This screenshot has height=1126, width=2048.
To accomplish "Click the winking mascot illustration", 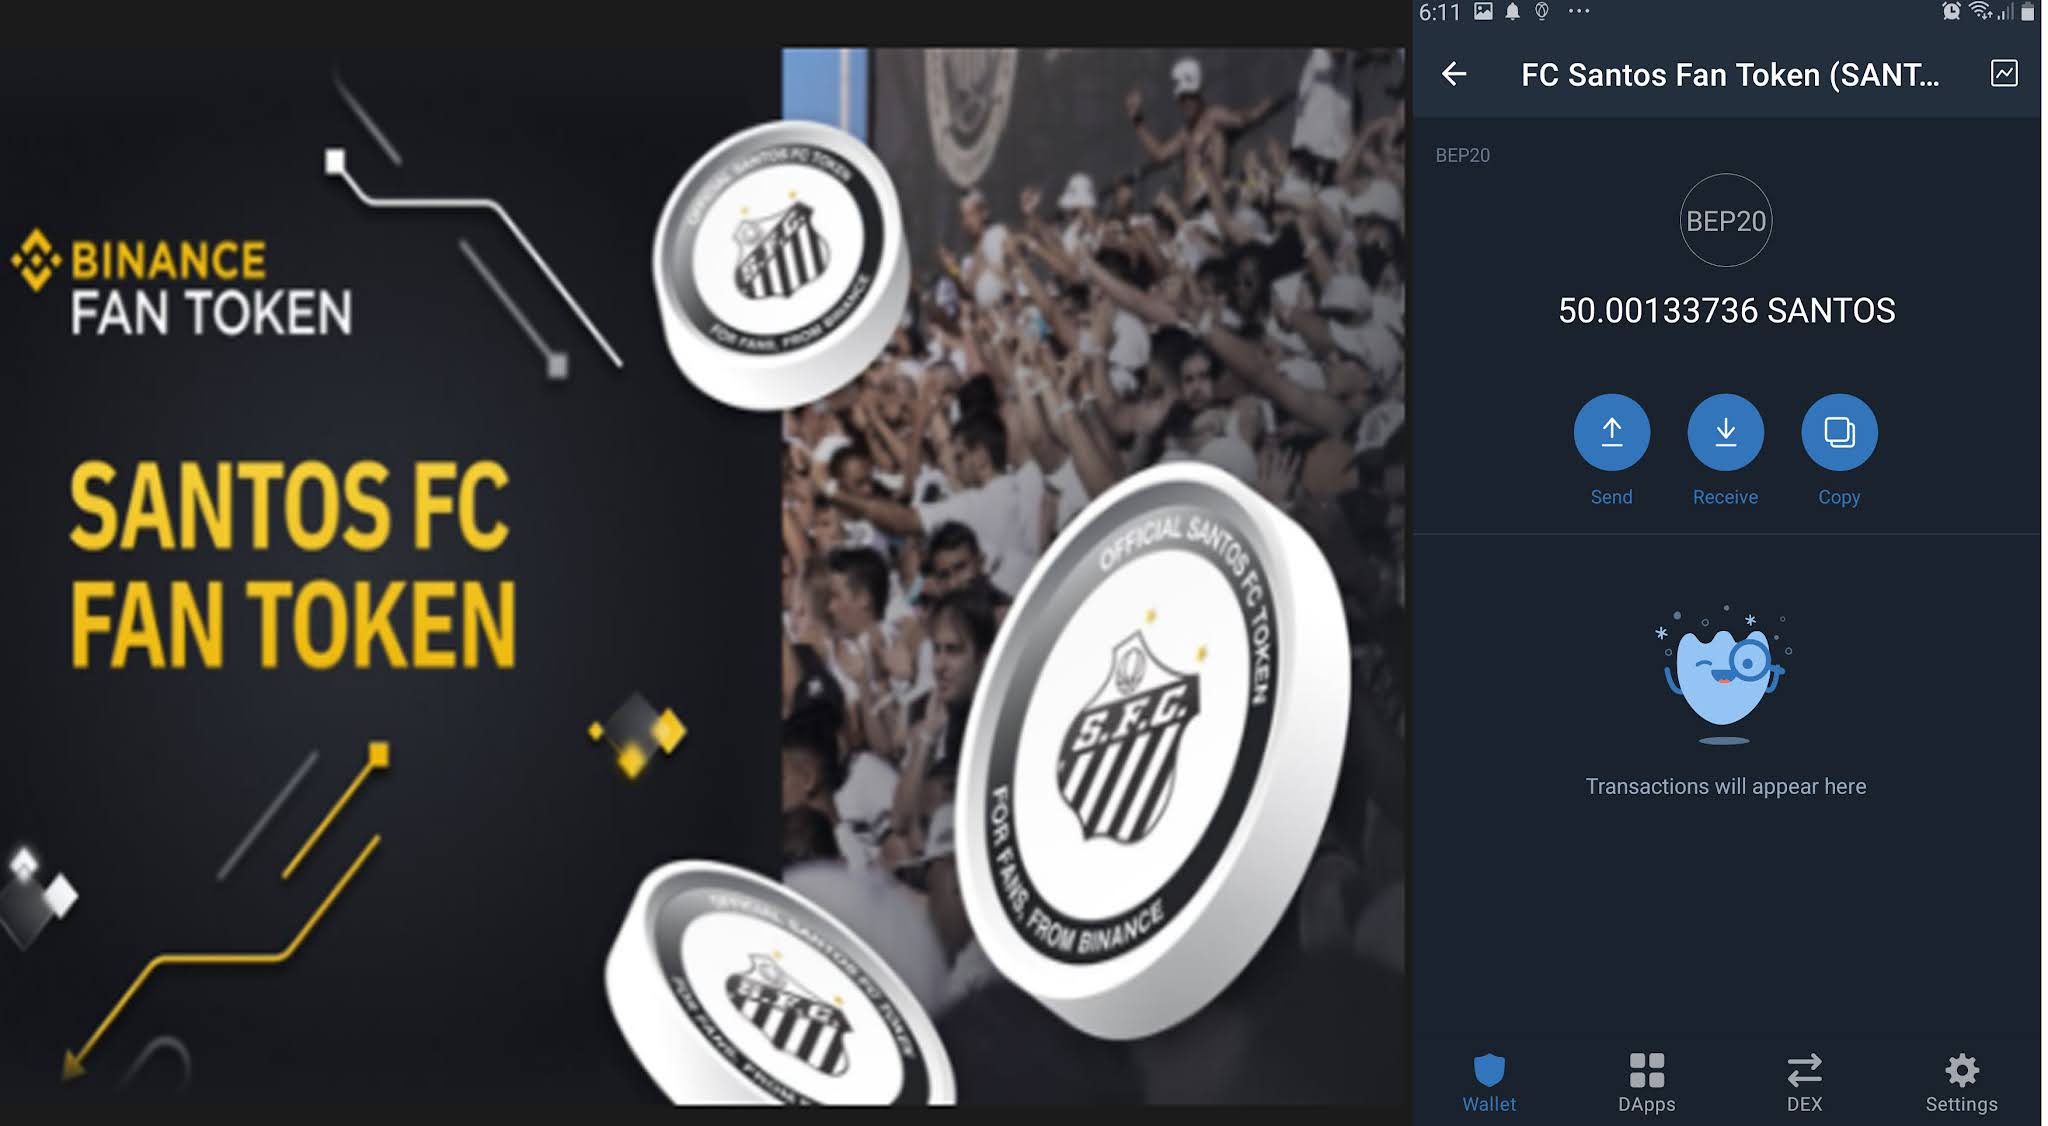I will coord(1725,676).
